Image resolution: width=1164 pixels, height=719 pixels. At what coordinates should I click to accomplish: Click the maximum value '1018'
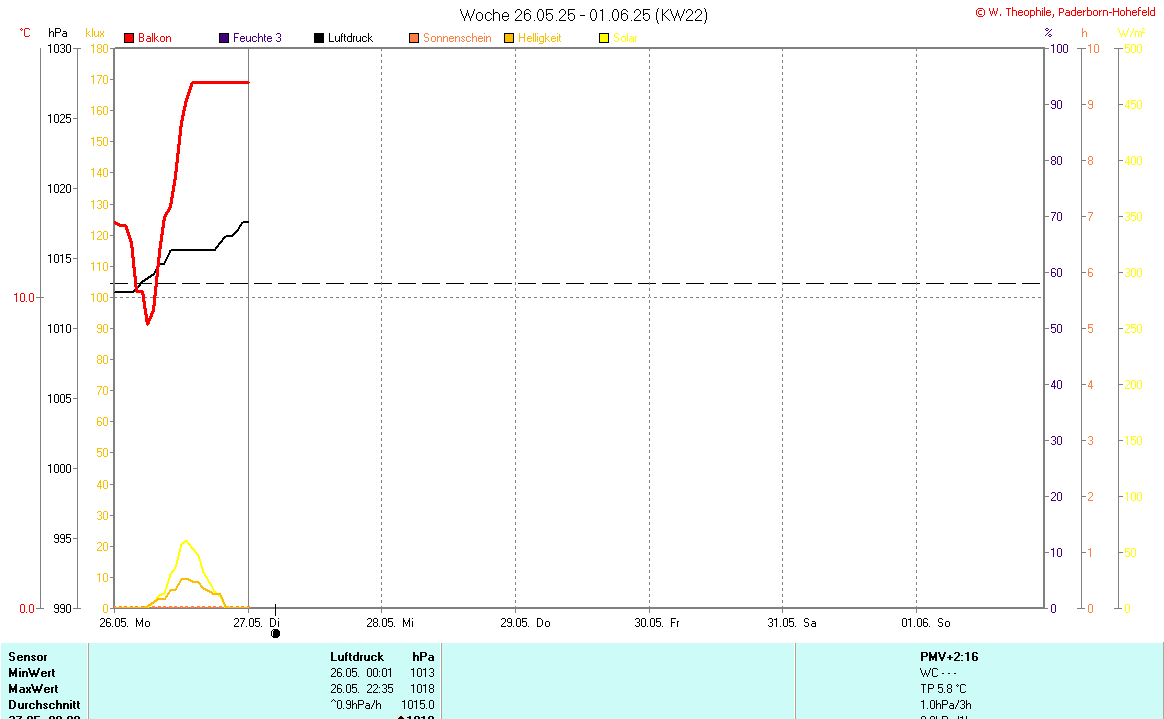[422, 689]
